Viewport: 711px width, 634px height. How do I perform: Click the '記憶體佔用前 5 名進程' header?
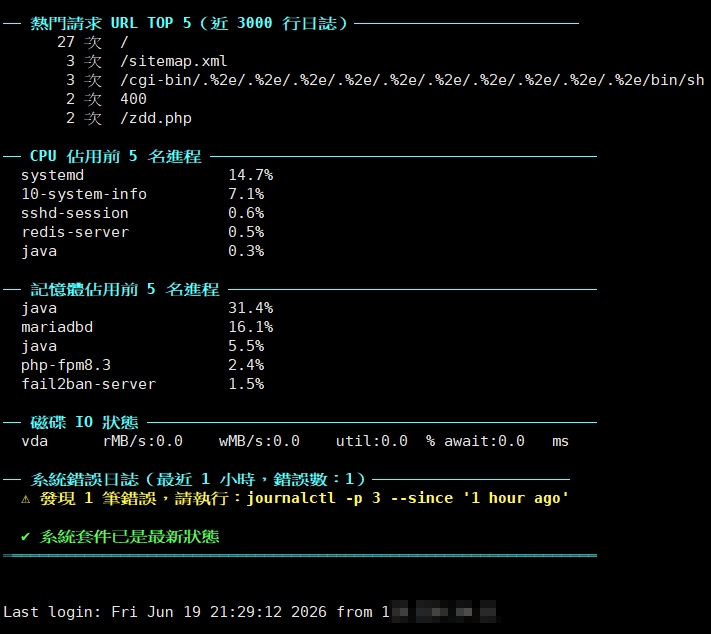coord(125,289)
